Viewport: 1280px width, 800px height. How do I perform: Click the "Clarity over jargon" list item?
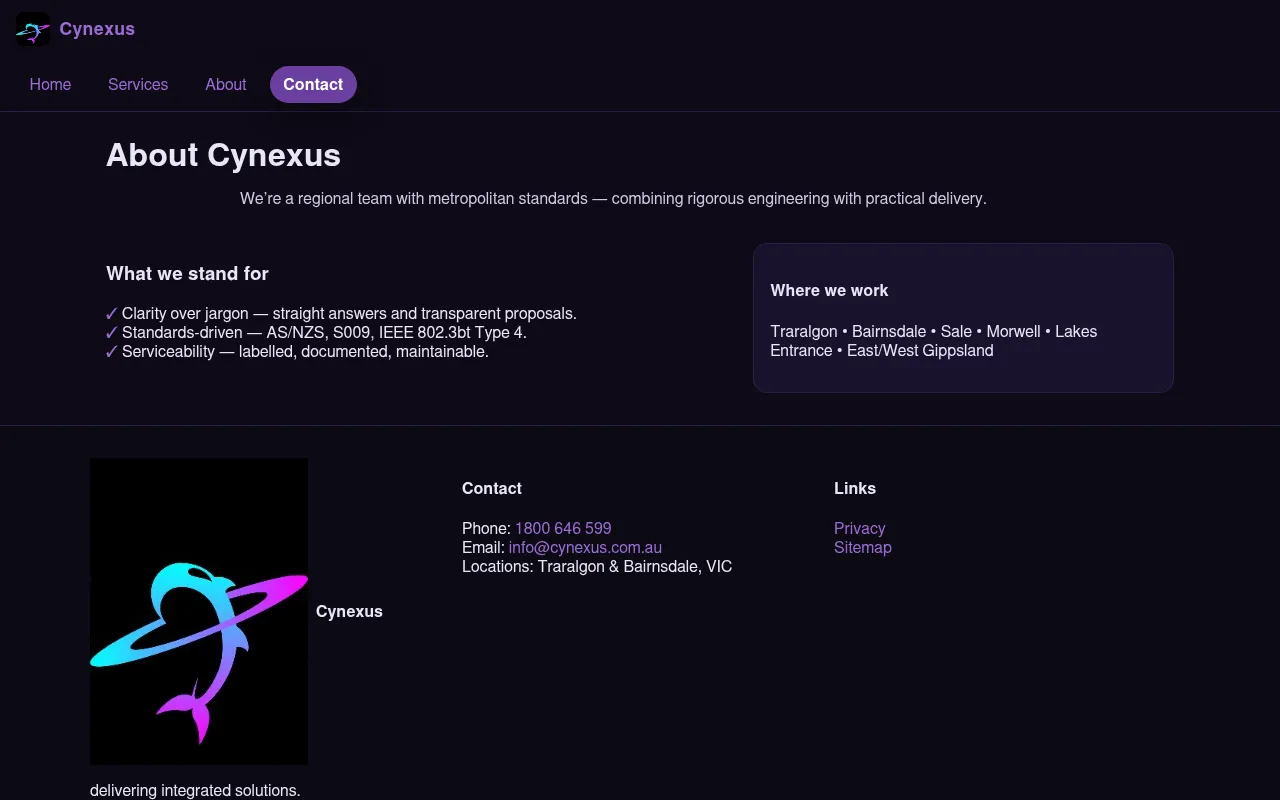(341, 313)
